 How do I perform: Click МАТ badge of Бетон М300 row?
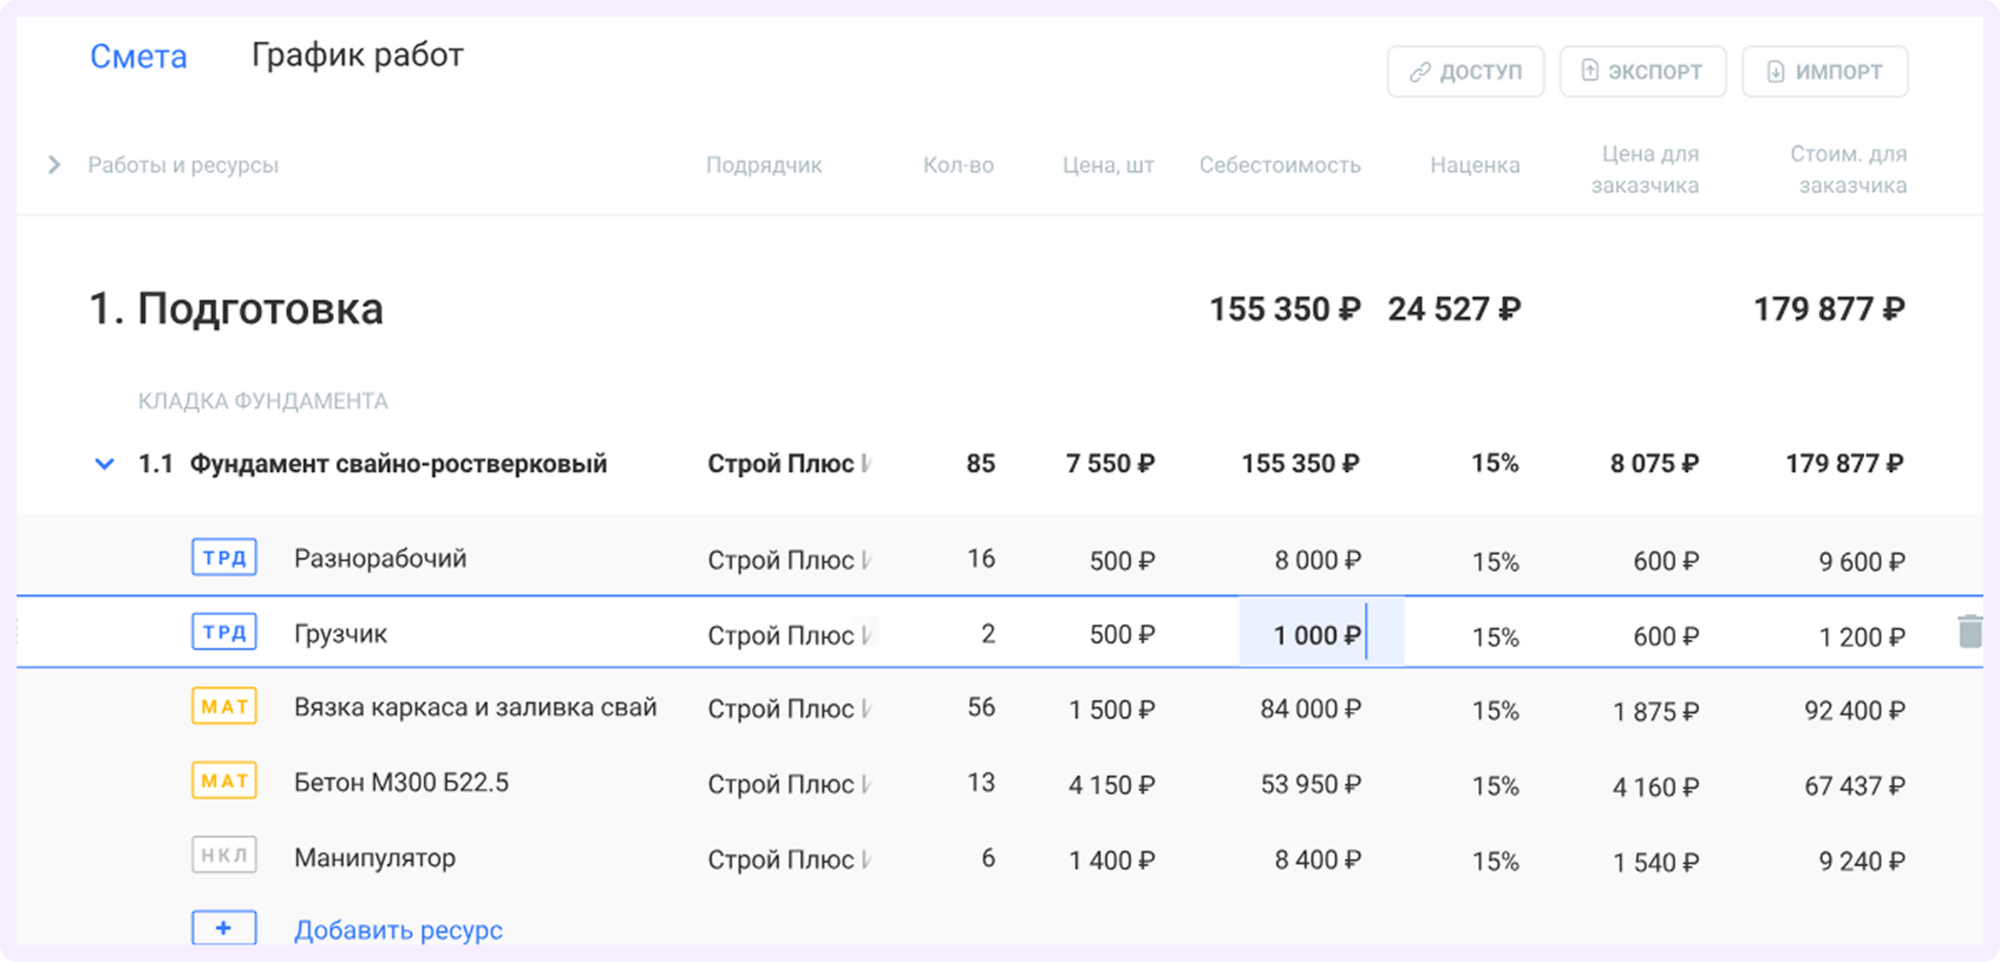click(224, 781)
